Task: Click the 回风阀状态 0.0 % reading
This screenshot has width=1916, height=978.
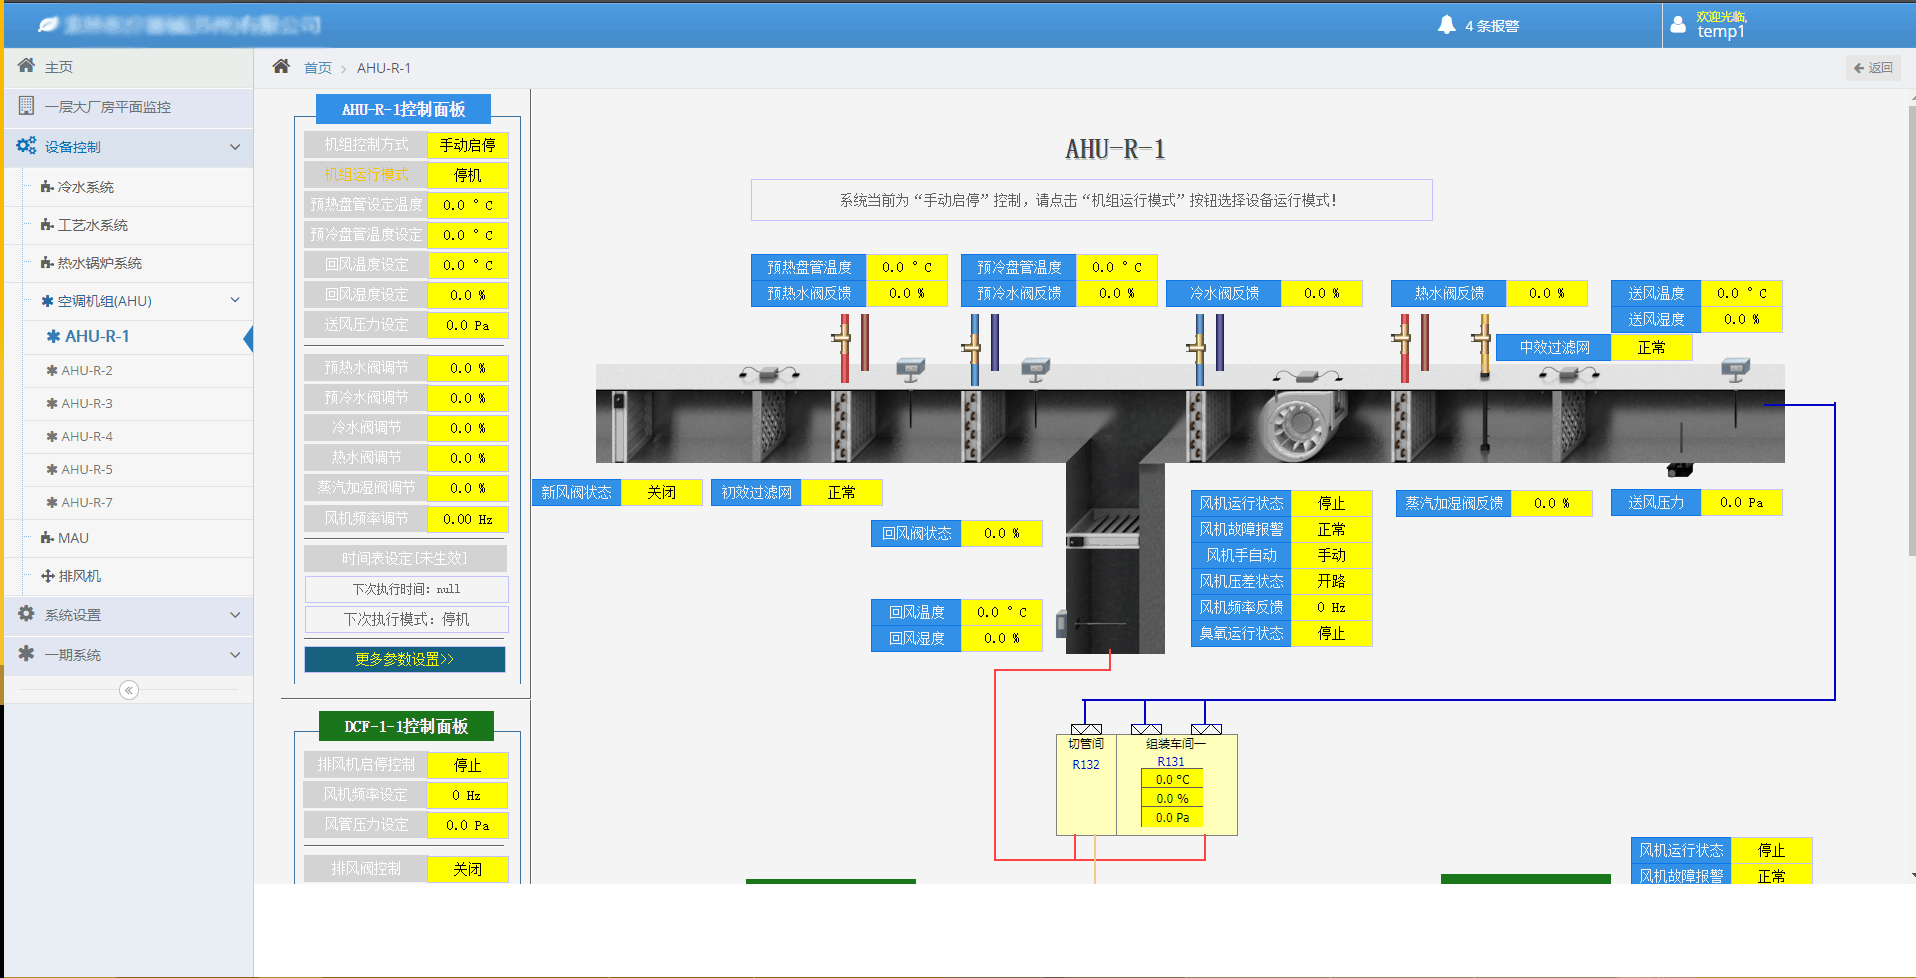Action: pos(1001,533)
